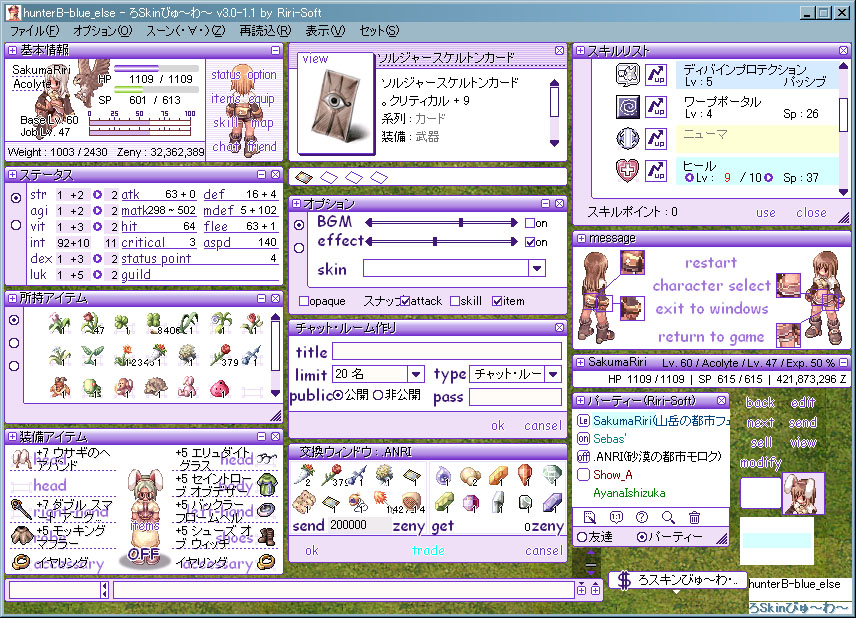Click the 1:1 whisper icon in party panel
856x618 pixels.
[616, 517]
